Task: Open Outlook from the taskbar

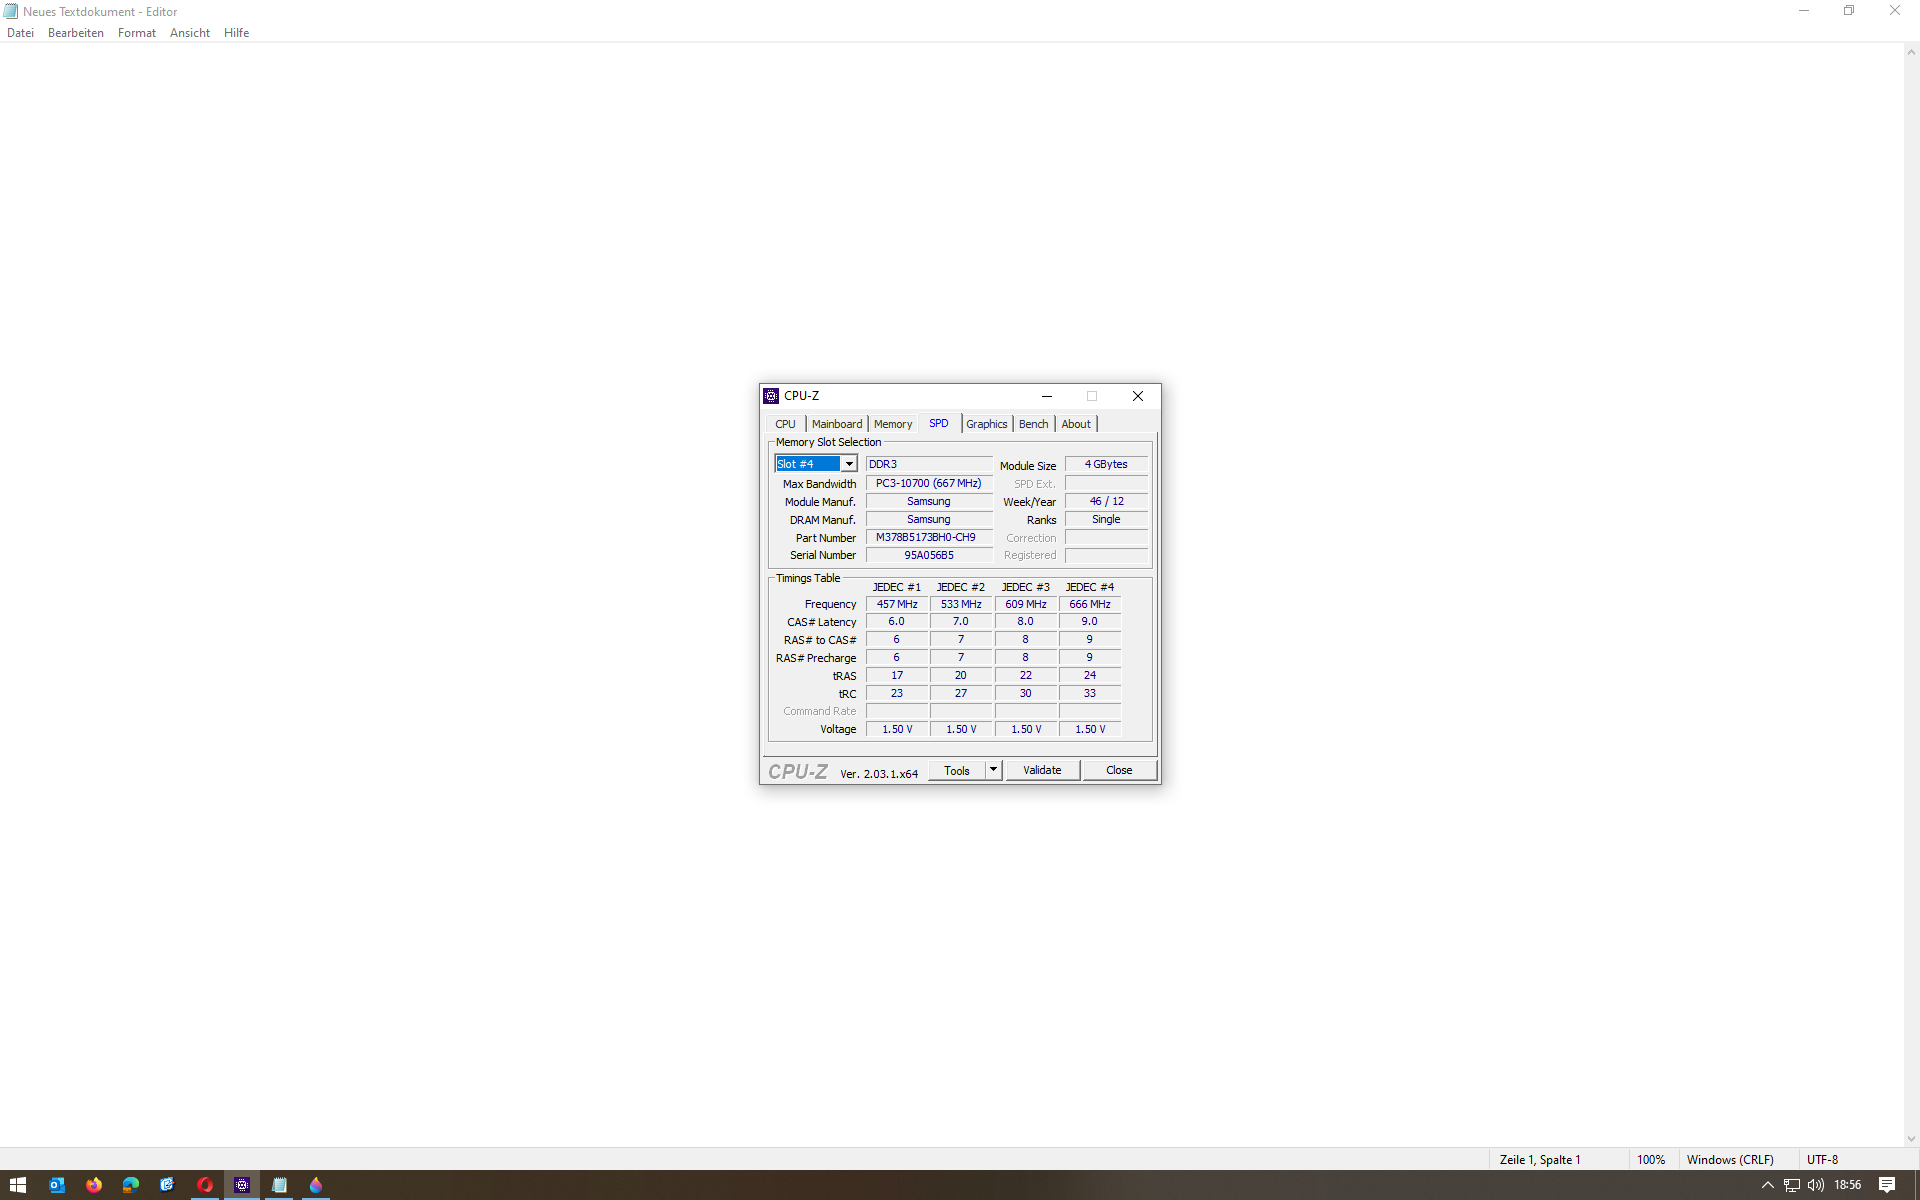Action: (x=57, y=1185)
